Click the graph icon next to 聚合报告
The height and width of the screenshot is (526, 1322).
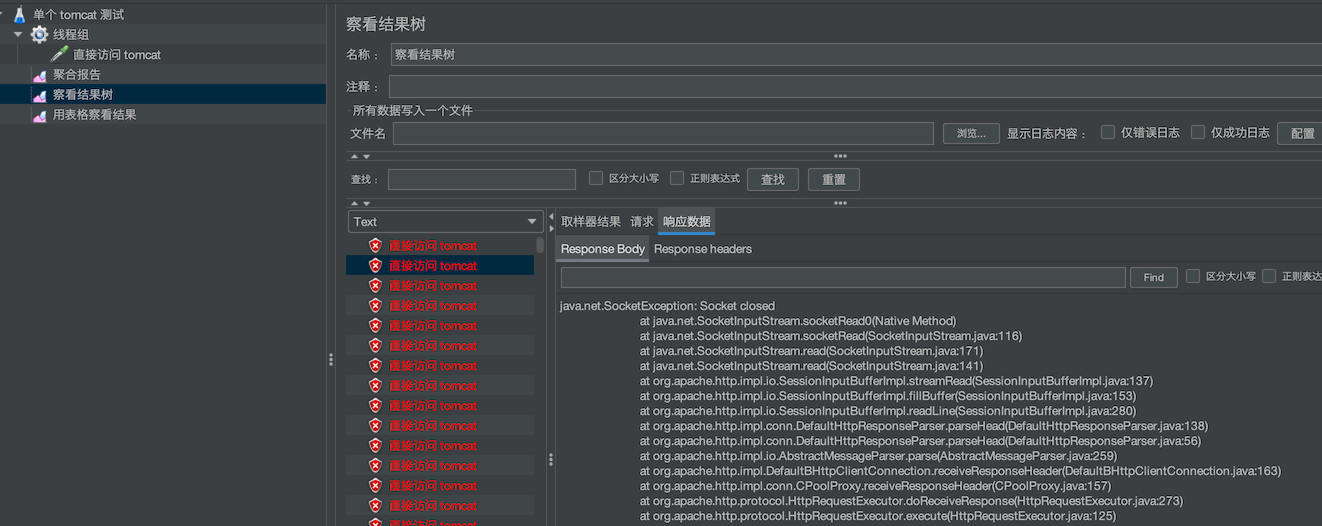tap(39, 75)
